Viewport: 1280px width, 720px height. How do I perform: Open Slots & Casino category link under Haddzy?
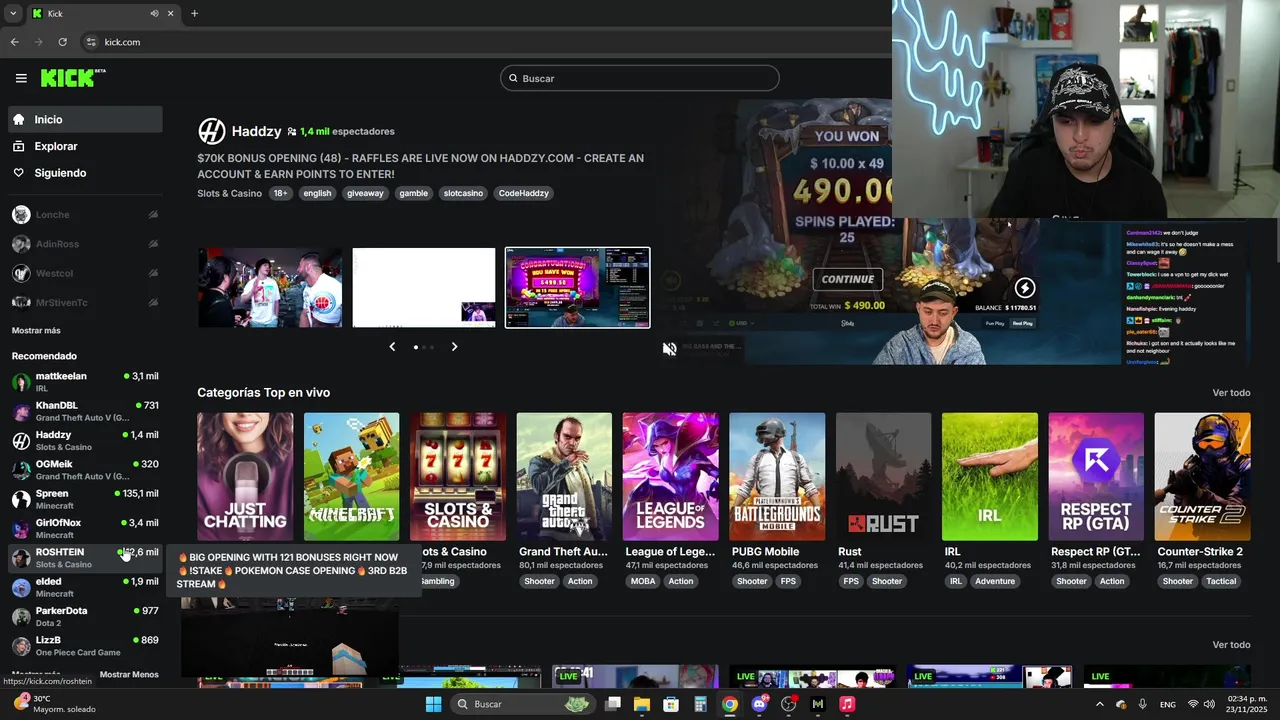click(x=229, y=193)
